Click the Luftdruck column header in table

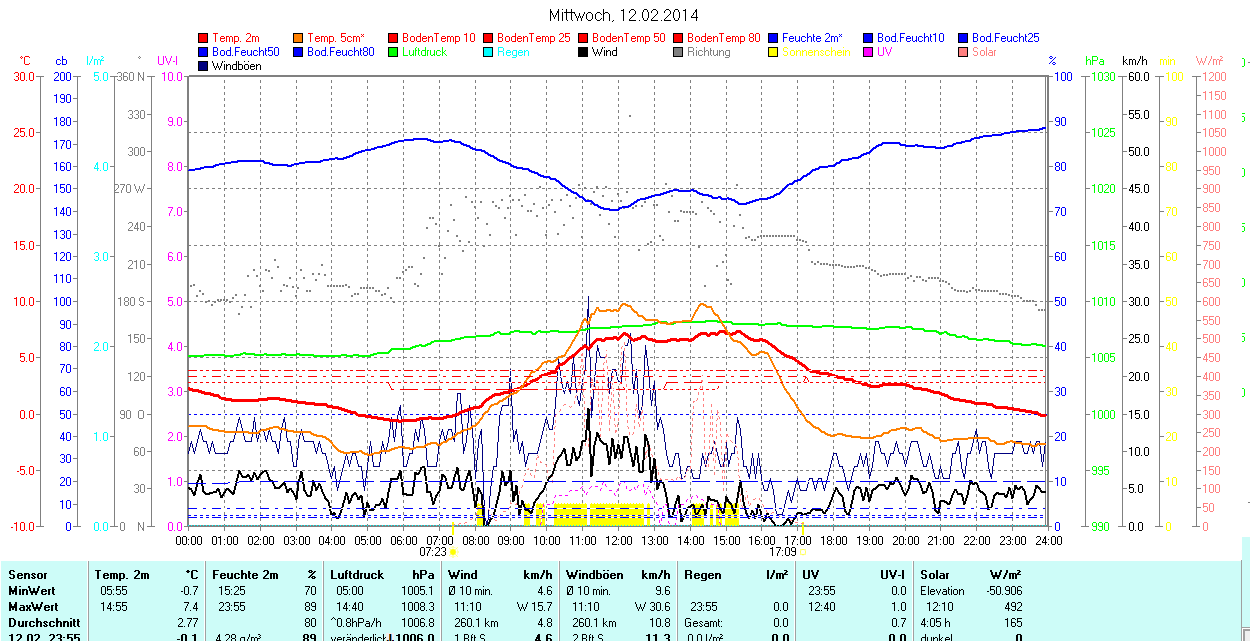[x=357, y=575]
